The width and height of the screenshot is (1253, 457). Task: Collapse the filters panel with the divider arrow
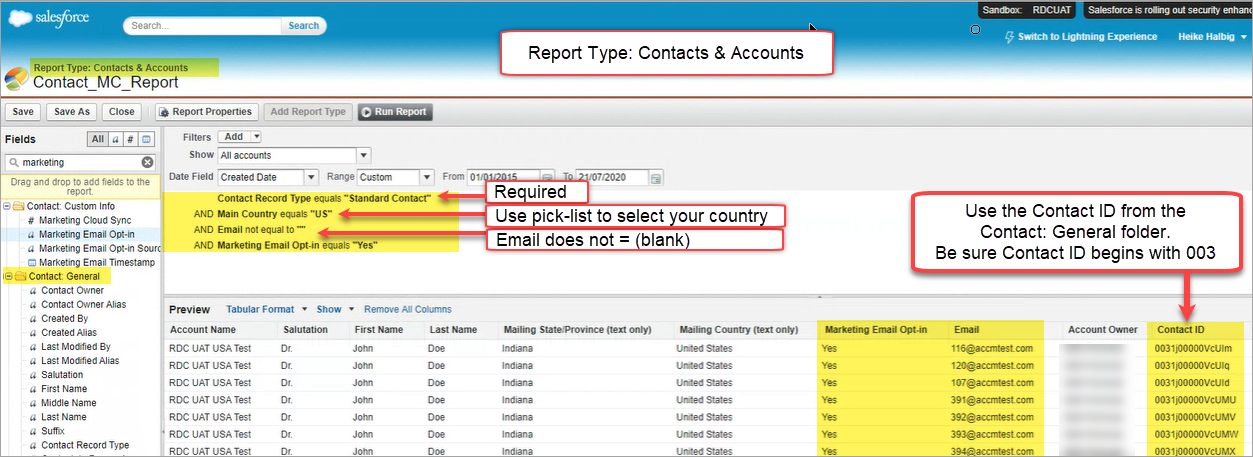(819, 297)
